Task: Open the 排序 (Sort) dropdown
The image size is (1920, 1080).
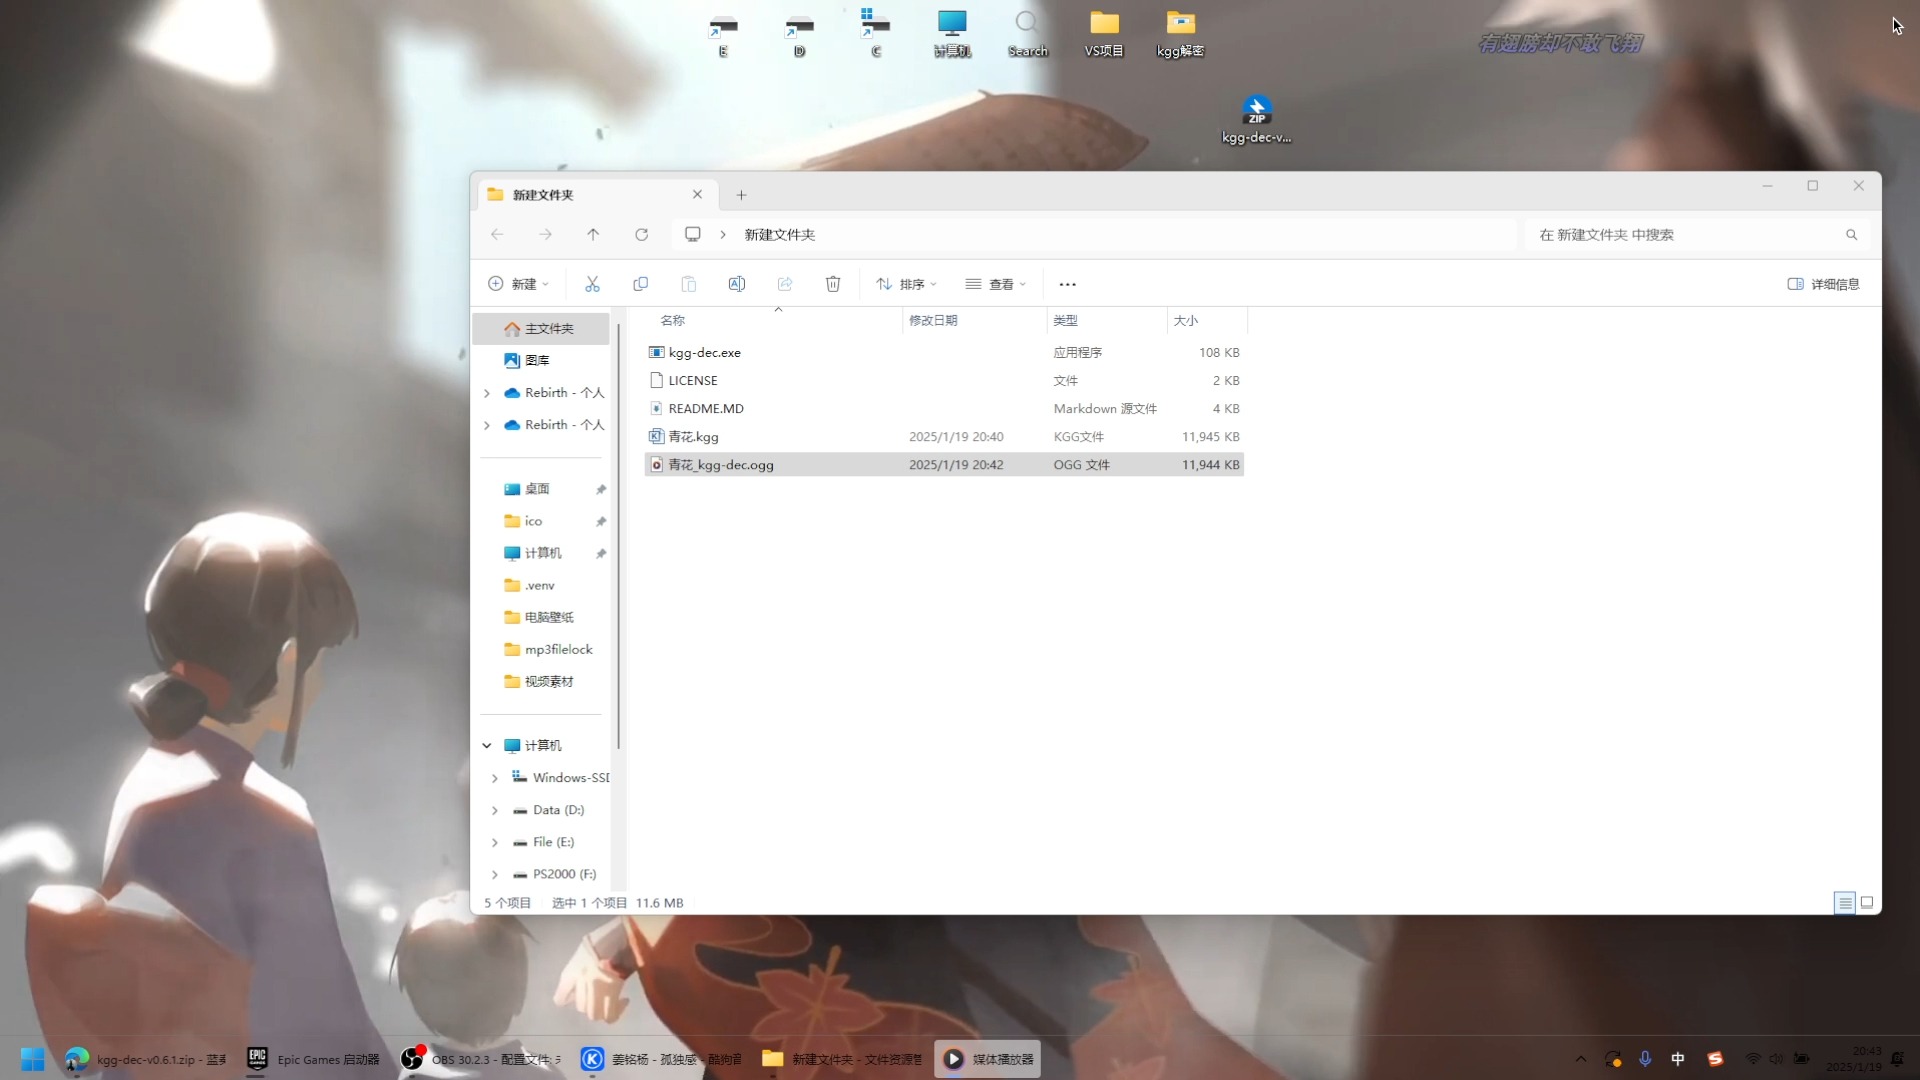Action: (906, 284)
